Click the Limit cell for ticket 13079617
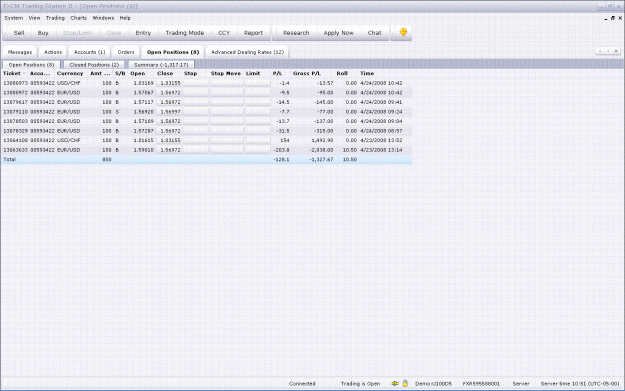Viewport: 625px width, 391px height. (x=257, y=102)
